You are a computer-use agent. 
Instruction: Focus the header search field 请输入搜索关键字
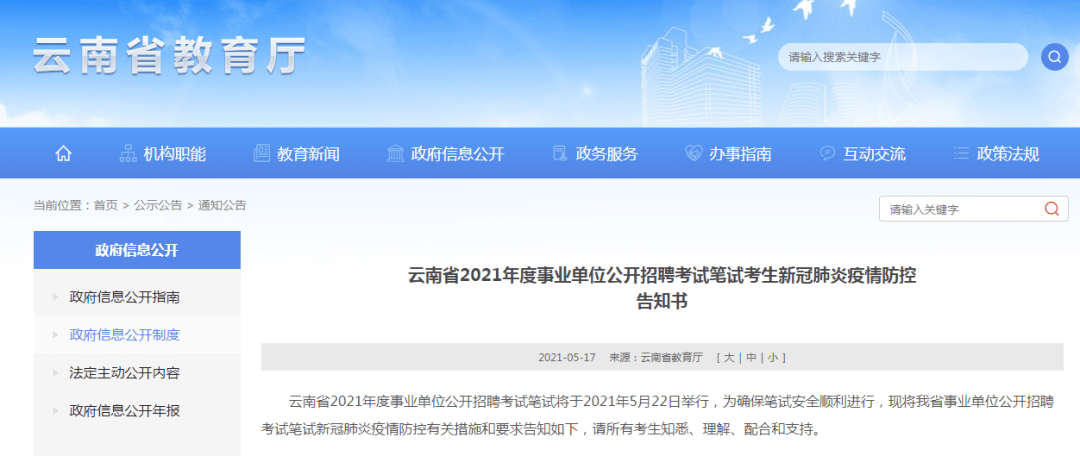point(902,57)
